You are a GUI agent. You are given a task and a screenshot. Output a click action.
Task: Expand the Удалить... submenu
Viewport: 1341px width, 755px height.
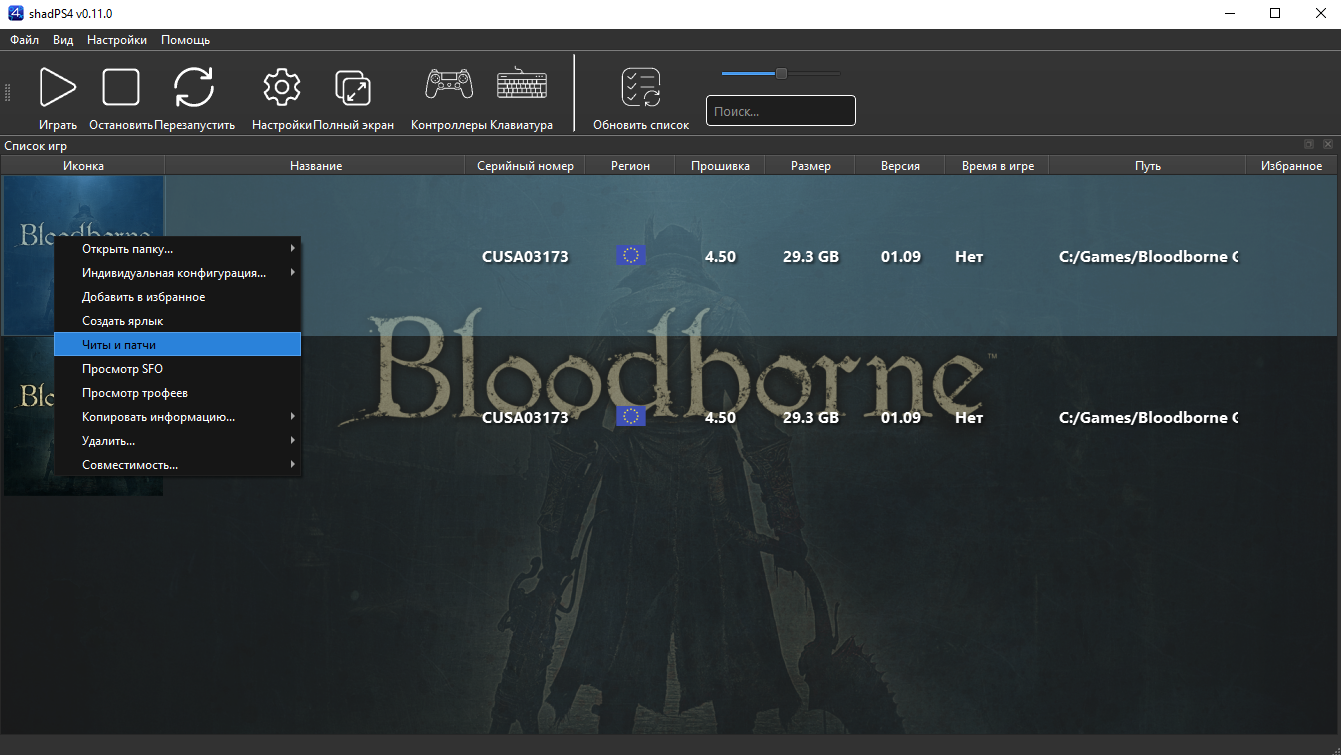click(177, 441)
